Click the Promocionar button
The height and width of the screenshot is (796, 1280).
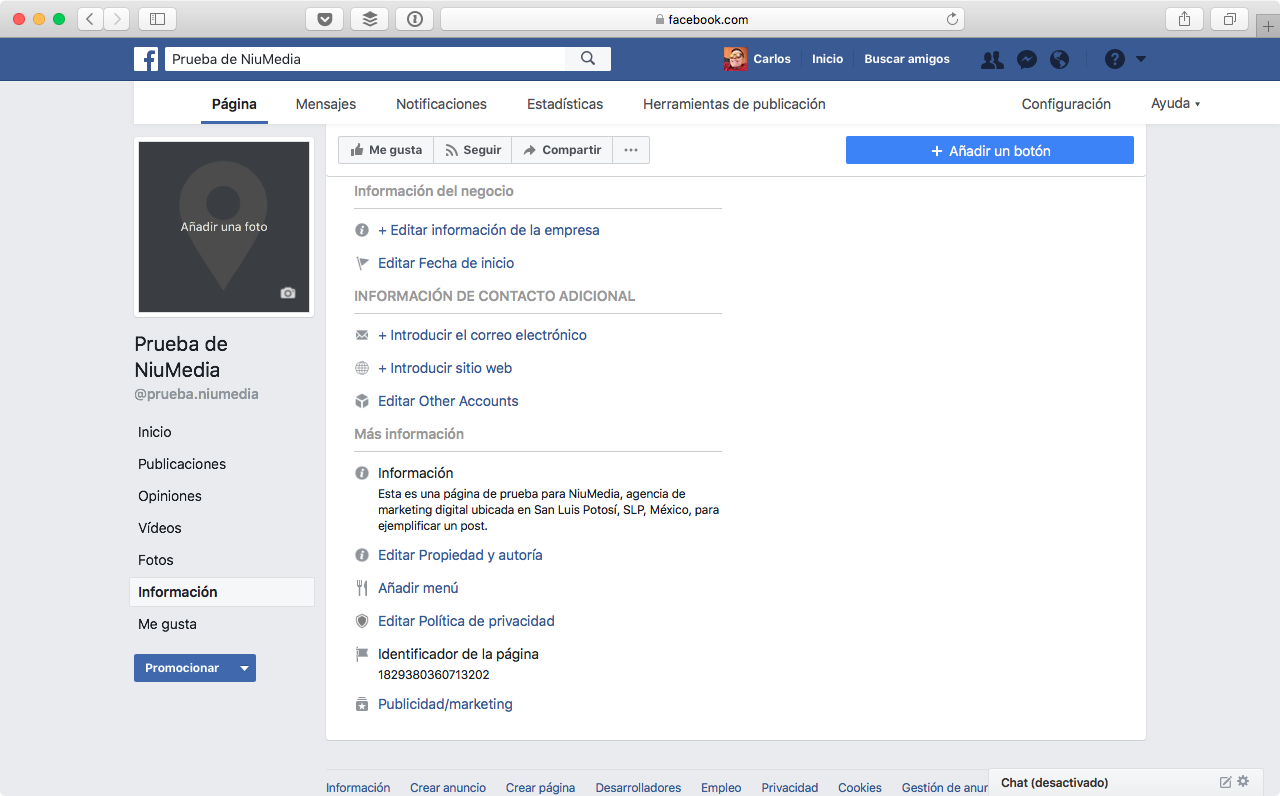182,668
